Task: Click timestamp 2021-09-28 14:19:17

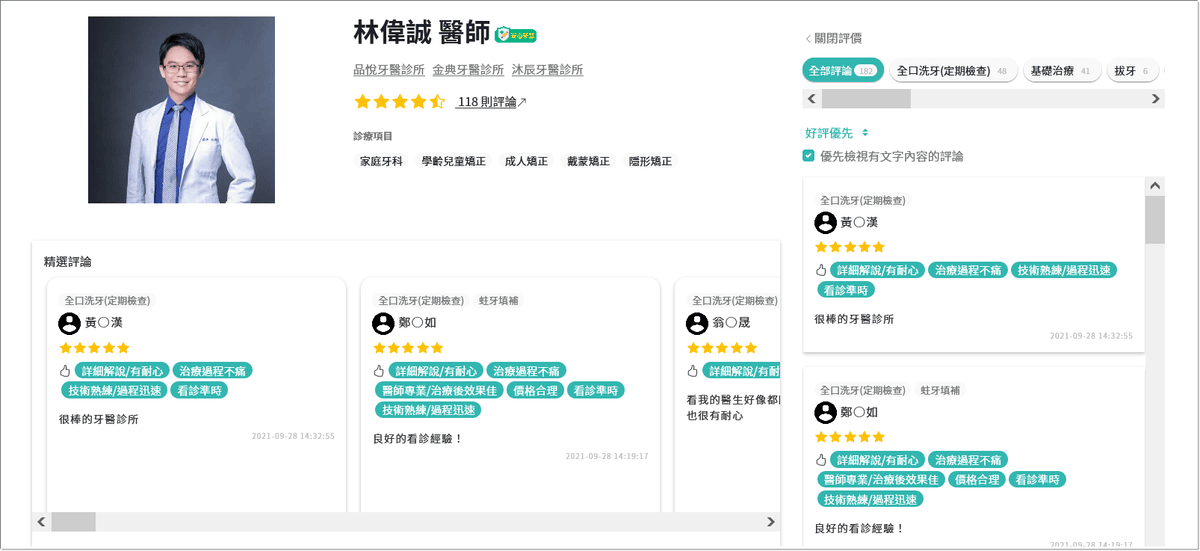Action: click(607, 456)
